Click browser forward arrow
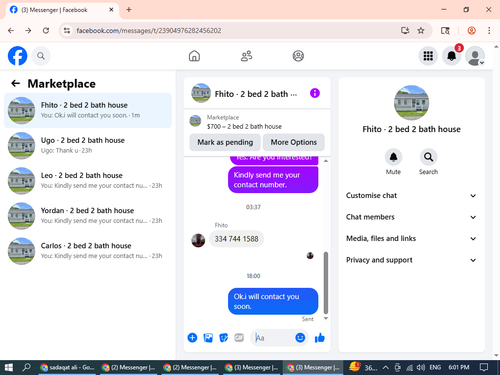This screenshot has width=500, height=375. pyautogui.click(x=28, y=31)
